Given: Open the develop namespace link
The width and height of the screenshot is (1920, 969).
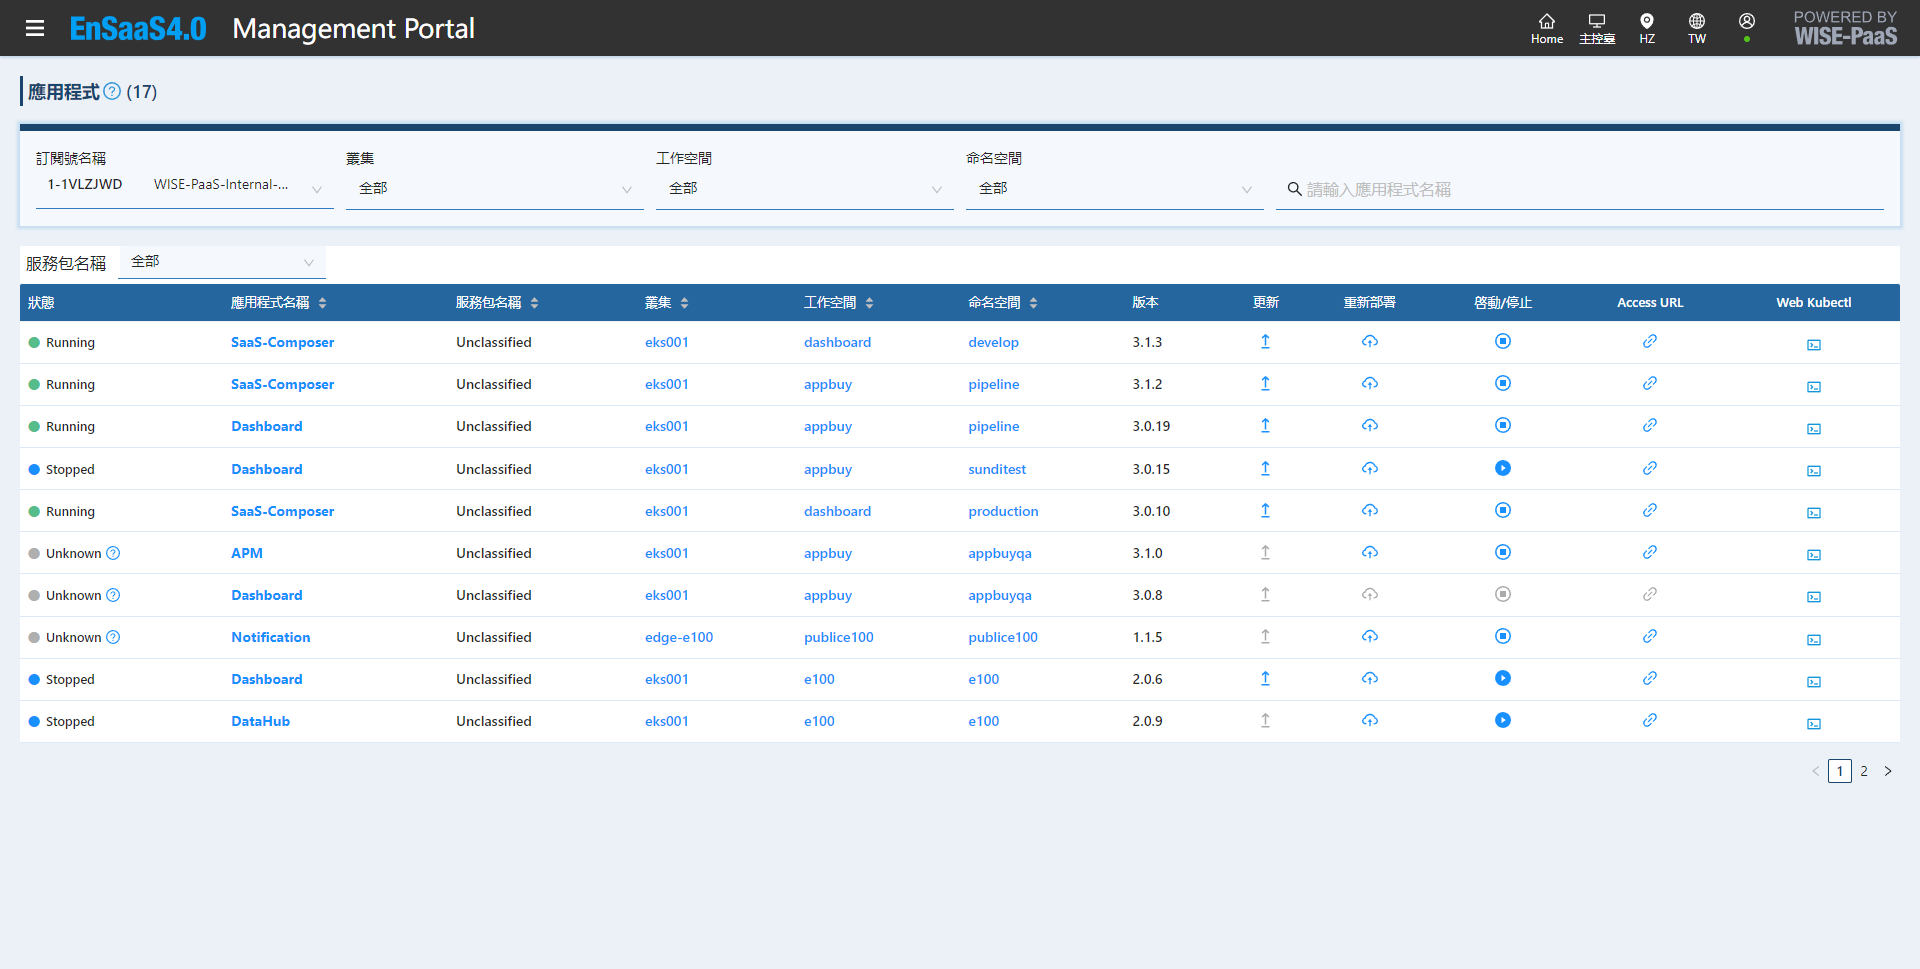Looking at the screenshot, I should (x=993, y=342).
